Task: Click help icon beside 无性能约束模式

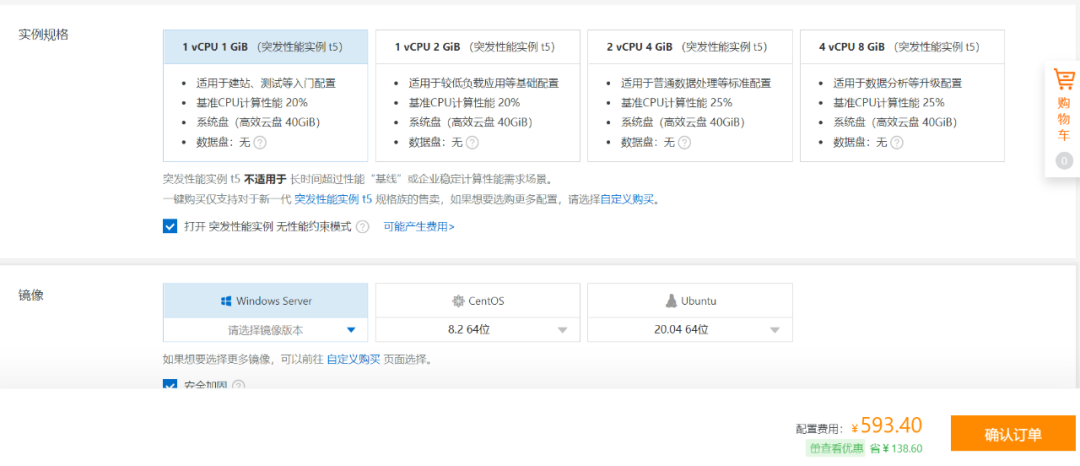Action: pos(362,226)
